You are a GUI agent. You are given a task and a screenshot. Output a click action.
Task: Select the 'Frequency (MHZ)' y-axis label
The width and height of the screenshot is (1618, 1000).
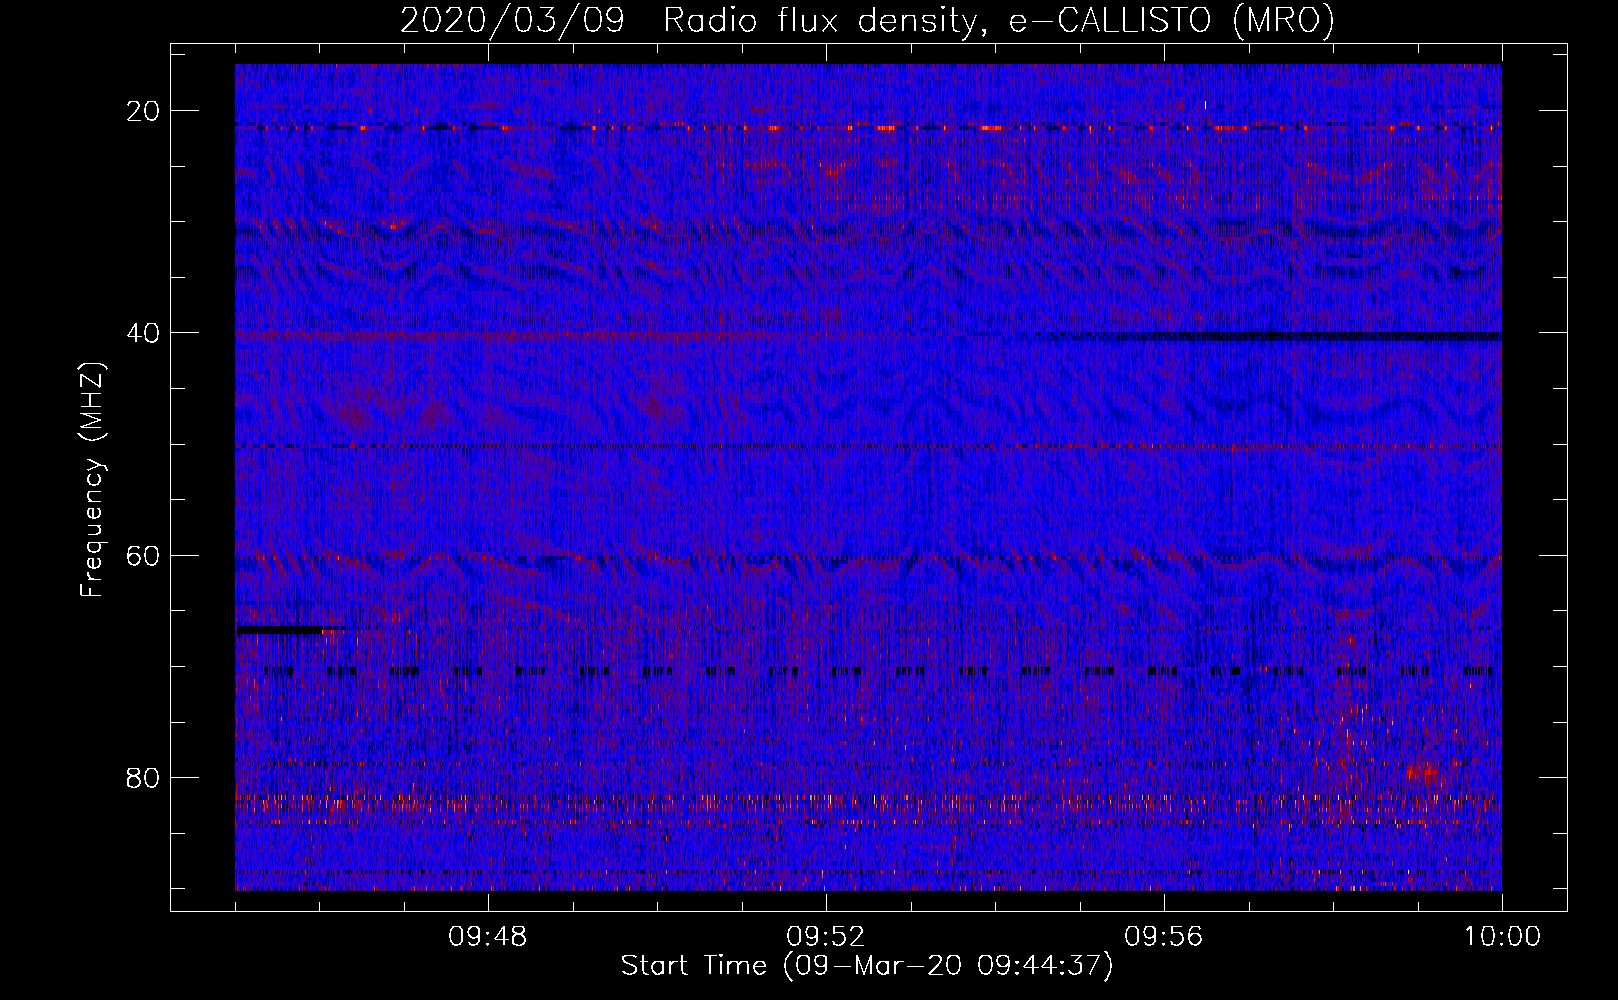[x=92, y=480]
